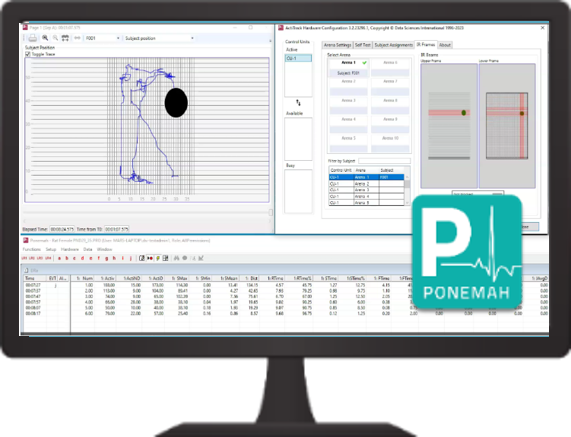Switch to the Arena Settings tab
Screen dimensions: 571x437
click(x=337, y=45)
